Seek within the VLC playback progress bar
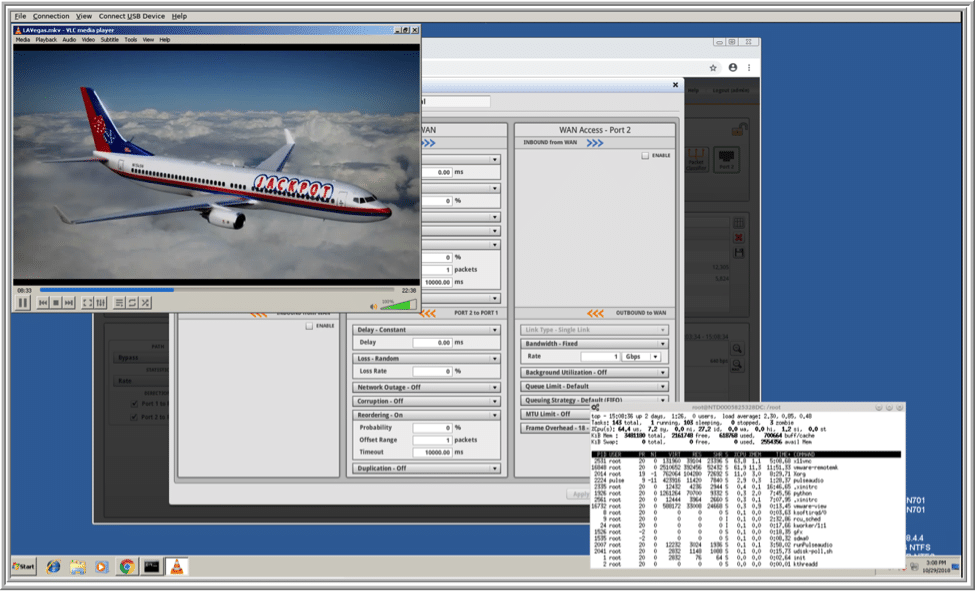 coord(217,290)
